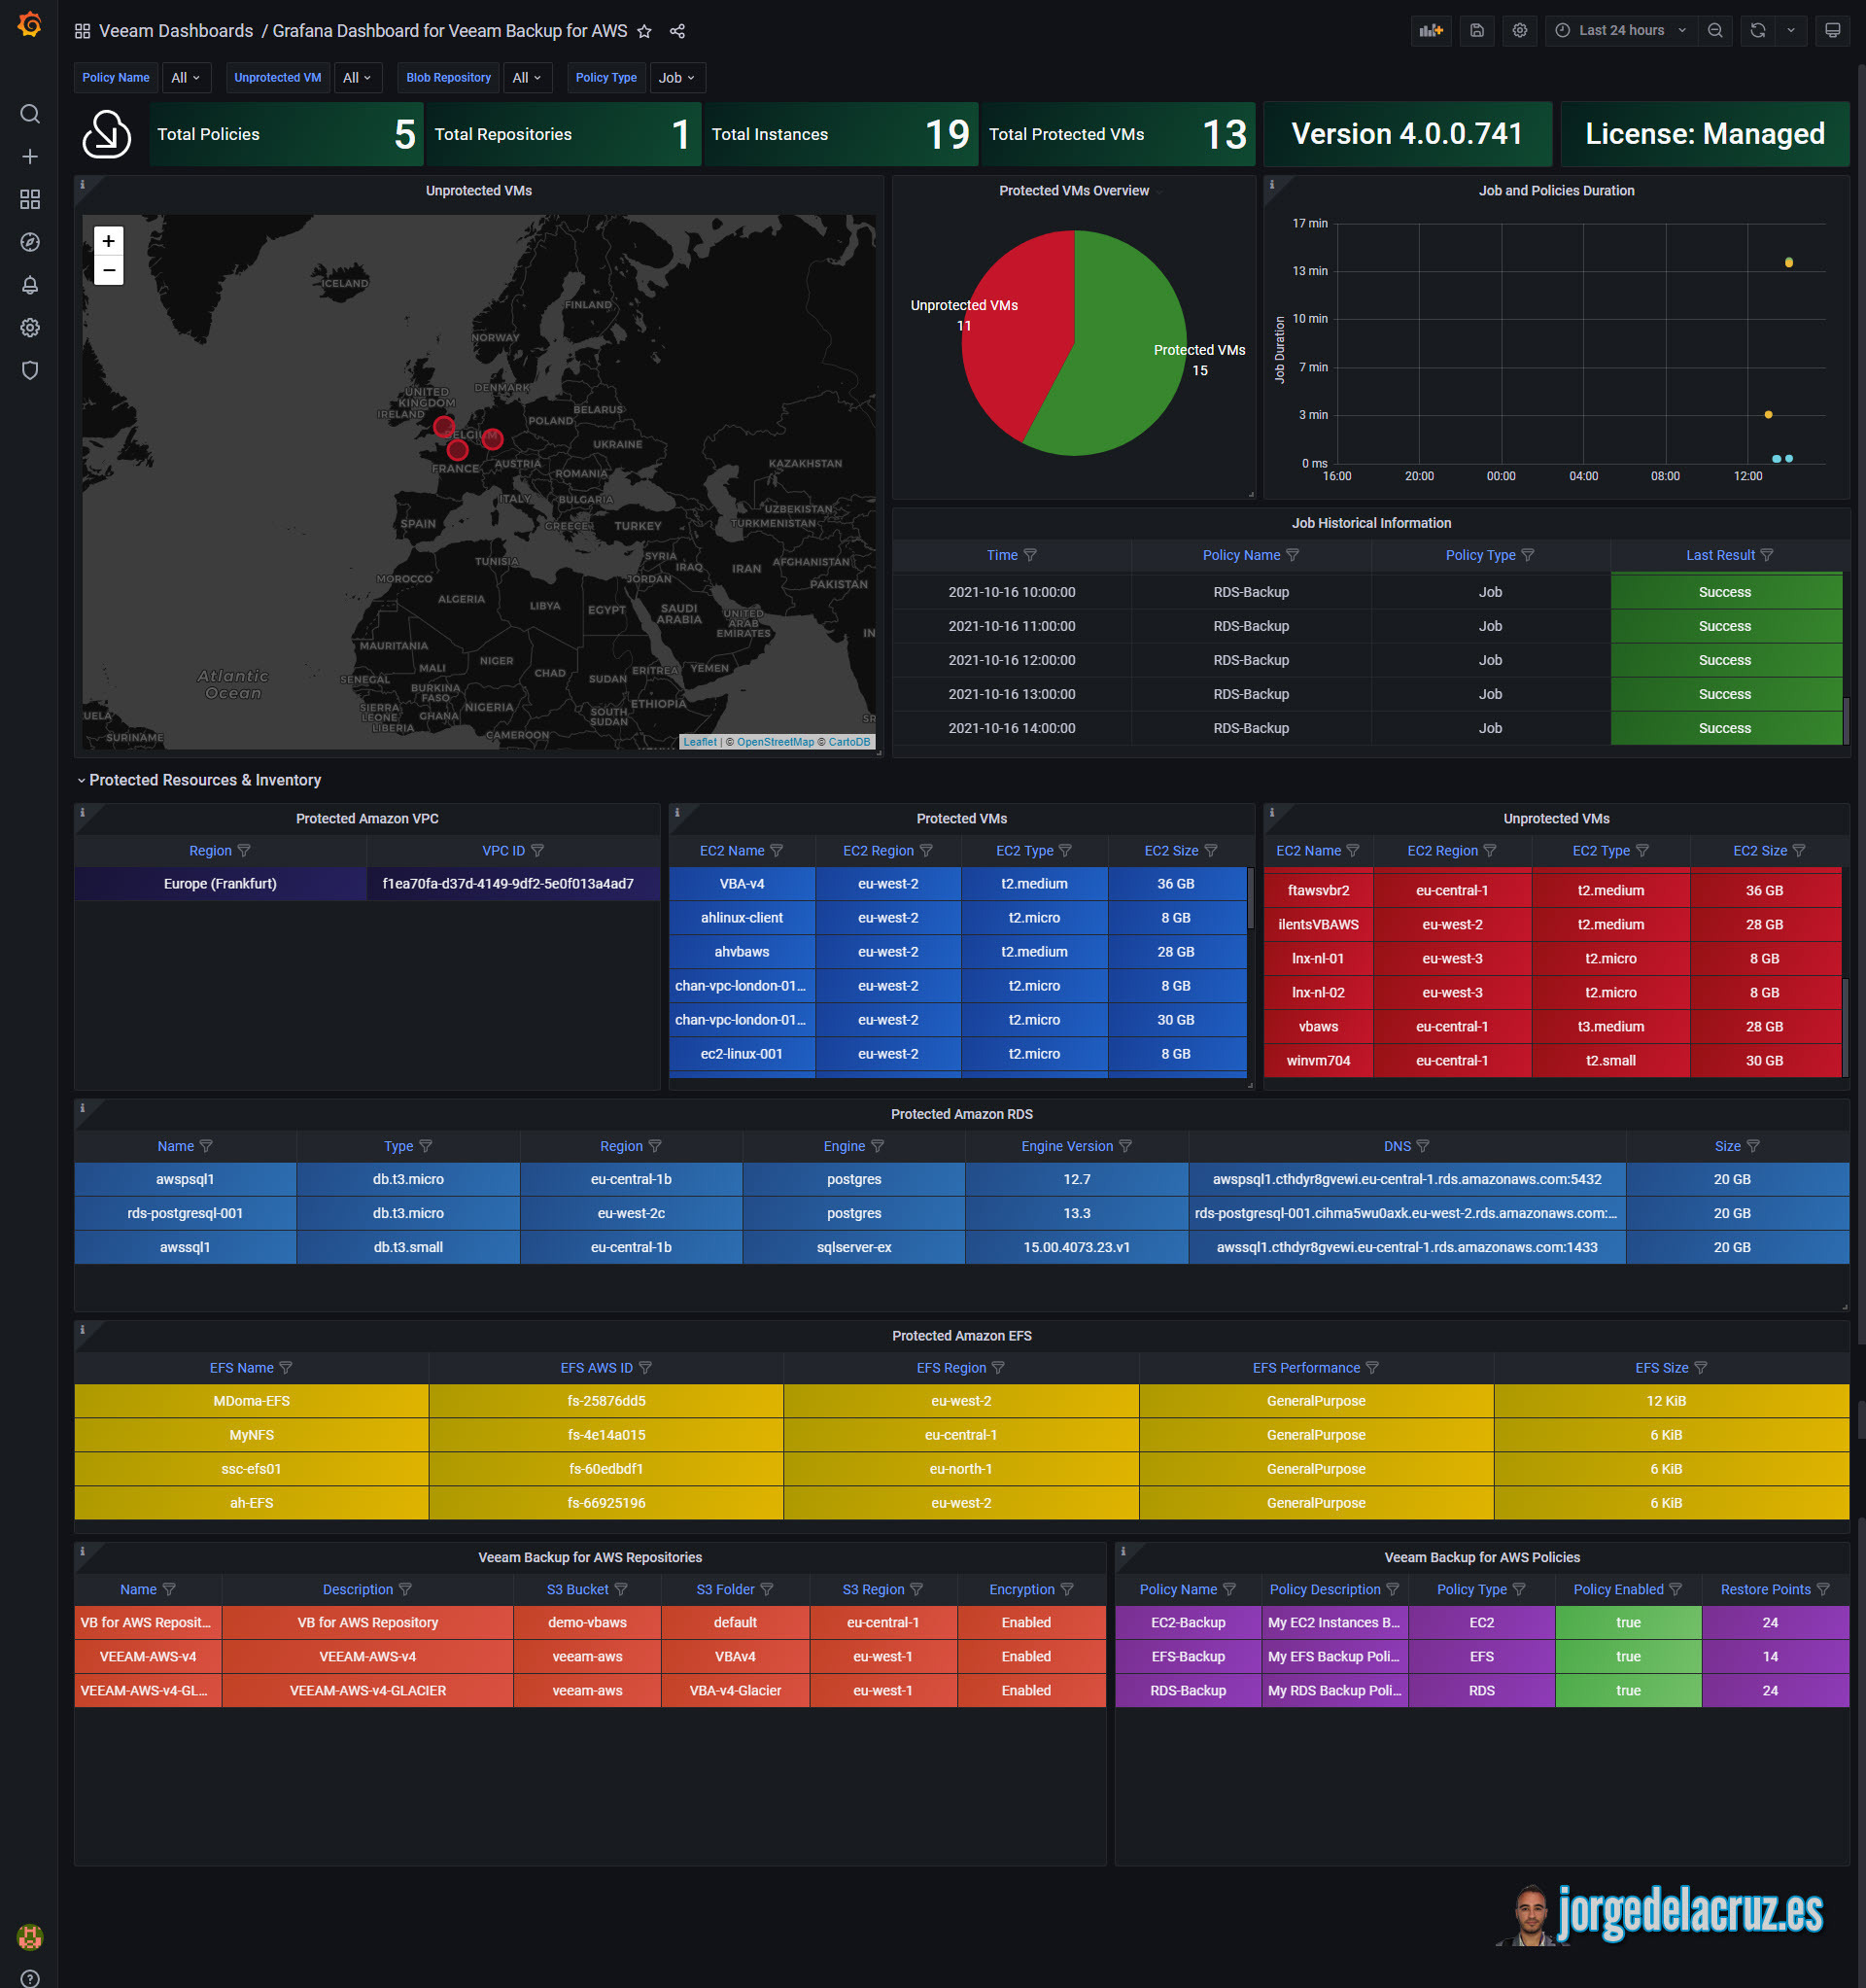
Task: Click the zoom out time range icon
Action: point(1715,30)
